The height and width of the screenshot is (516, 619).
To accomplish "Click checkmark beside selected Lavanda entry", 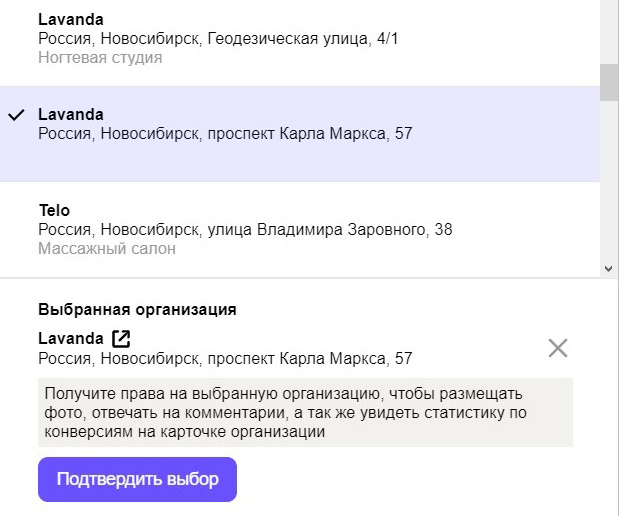I will pos(16,115).
